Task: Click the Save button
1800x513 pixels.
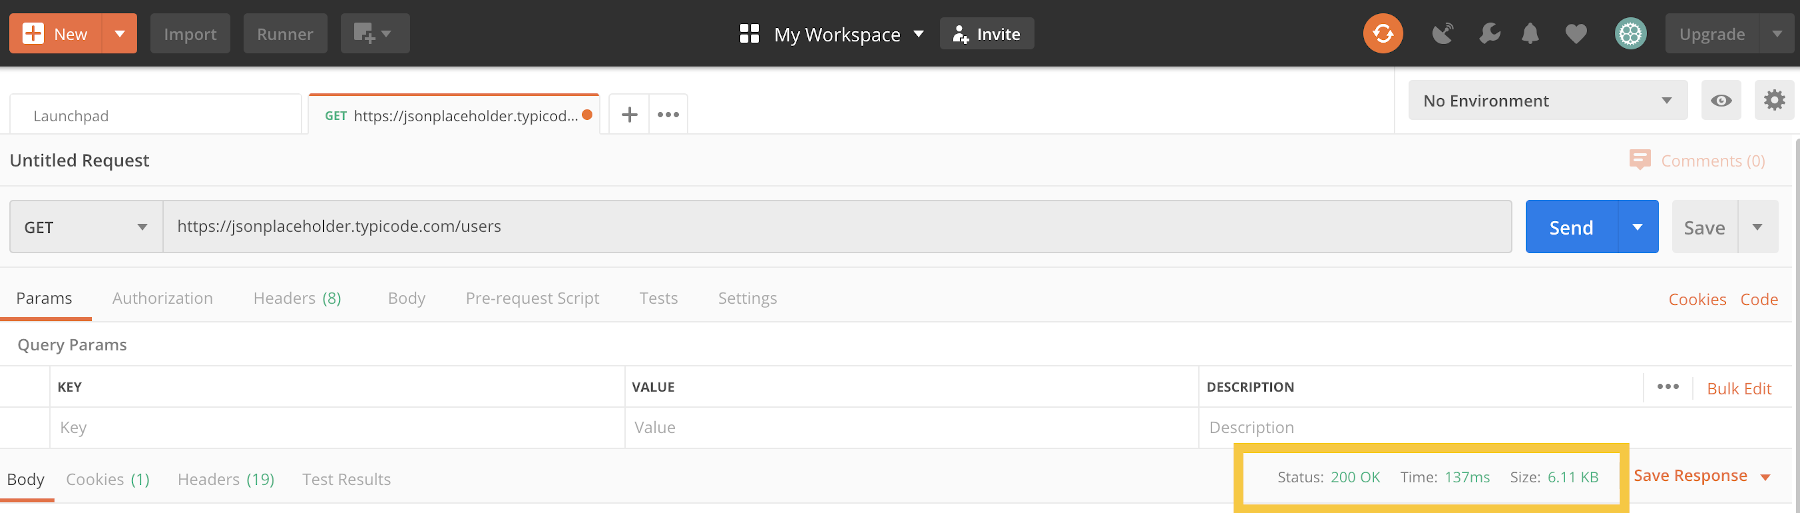Action: [x=1704, y=227]
